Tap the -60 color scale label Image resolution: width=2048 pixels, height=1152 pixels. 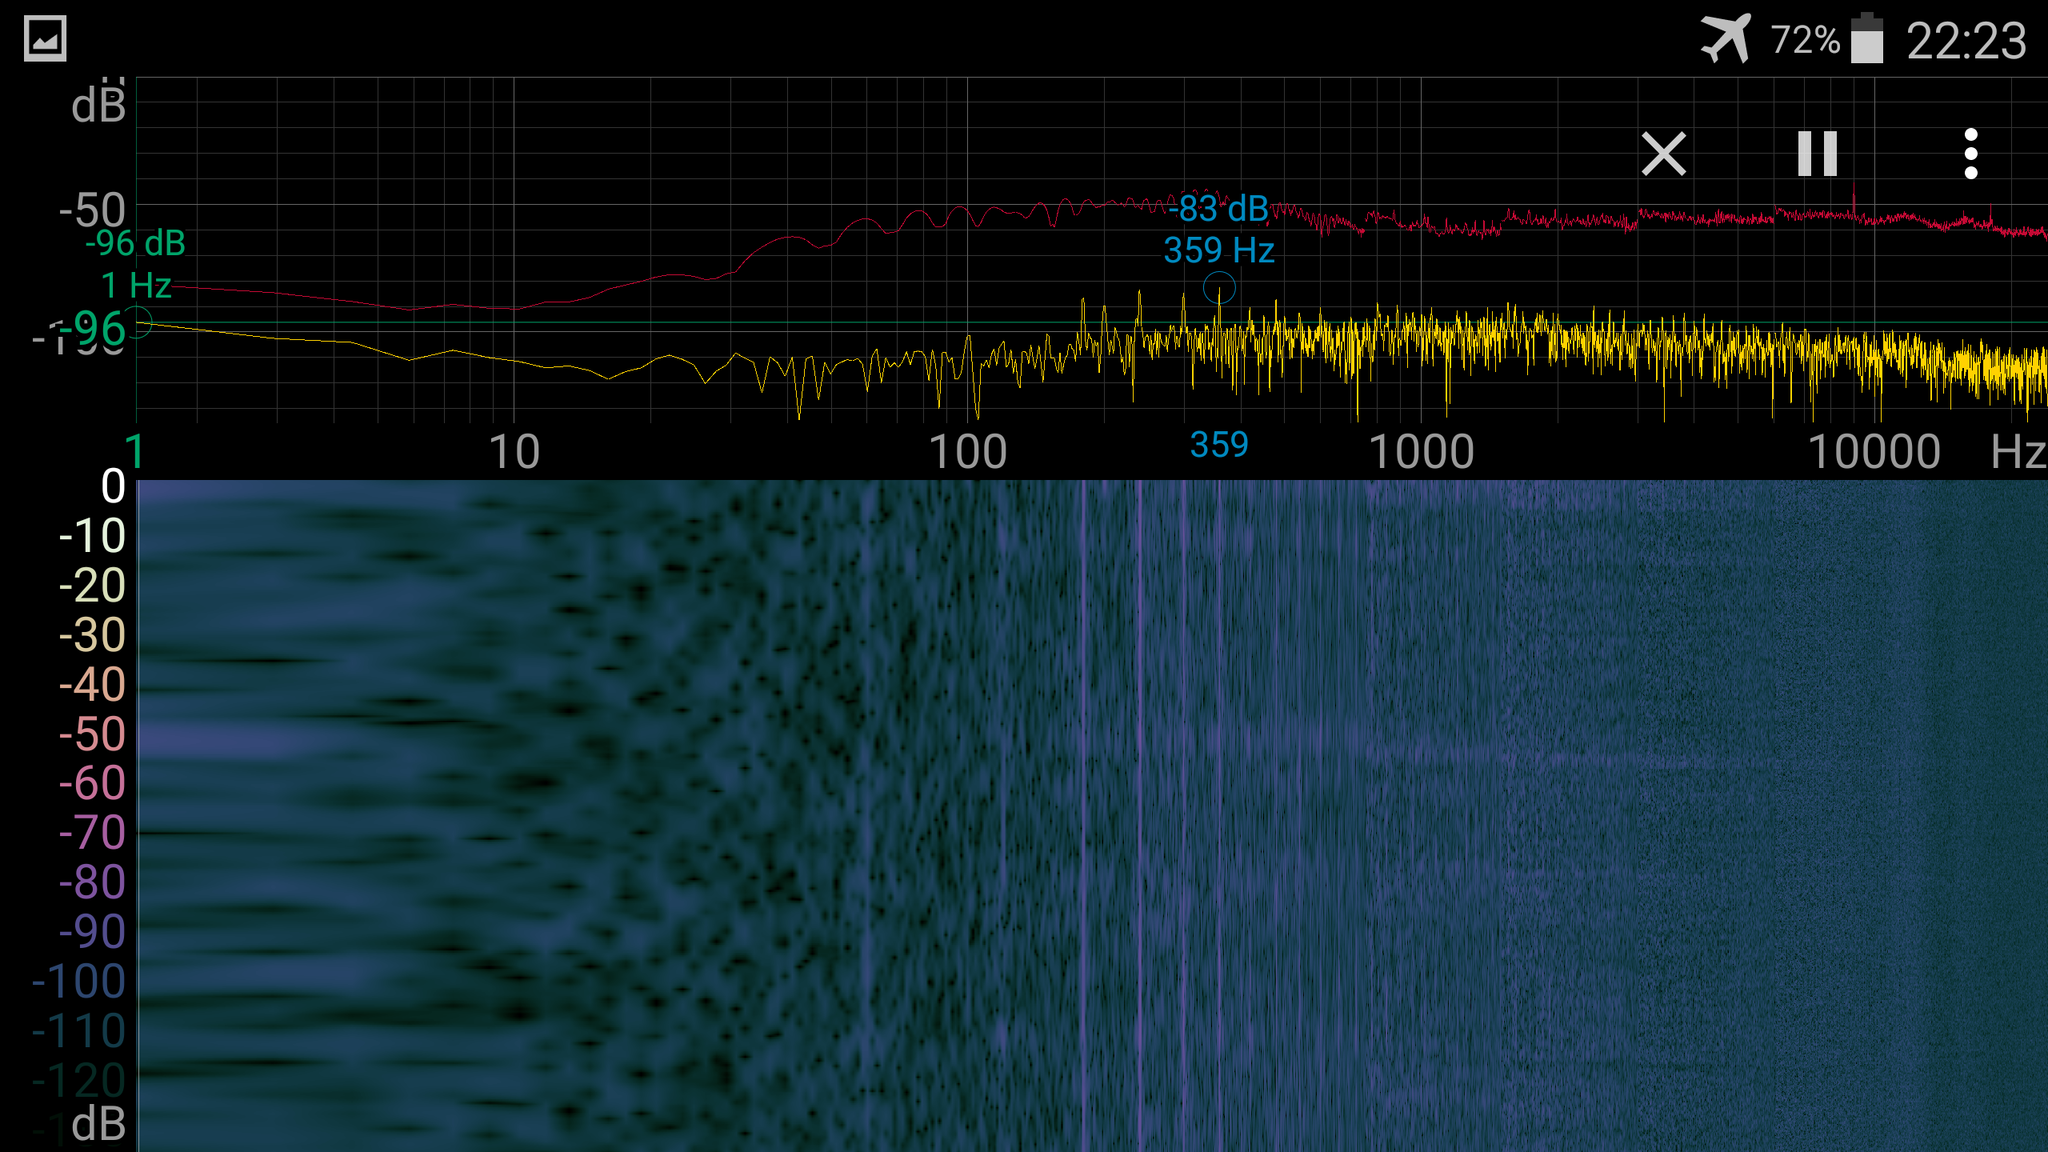[x=92, y=784]
